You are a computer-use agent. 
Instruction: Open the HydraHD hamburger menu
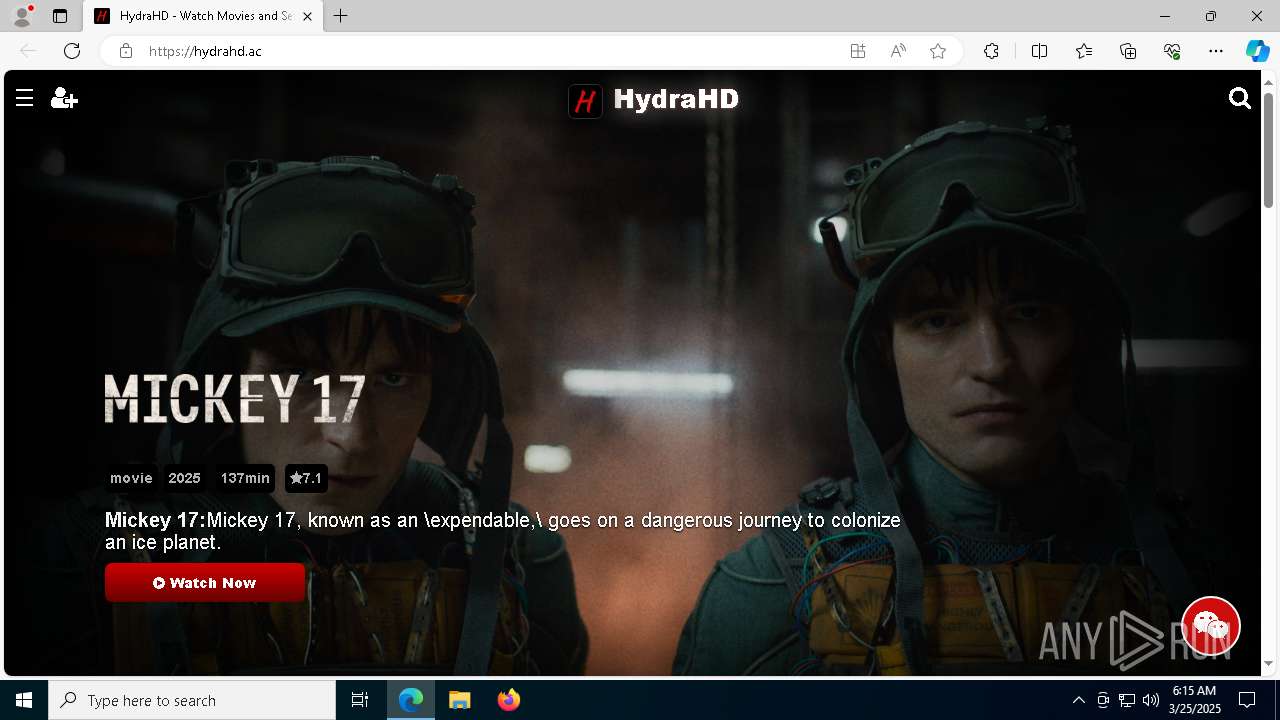click(x=25, y=98)
